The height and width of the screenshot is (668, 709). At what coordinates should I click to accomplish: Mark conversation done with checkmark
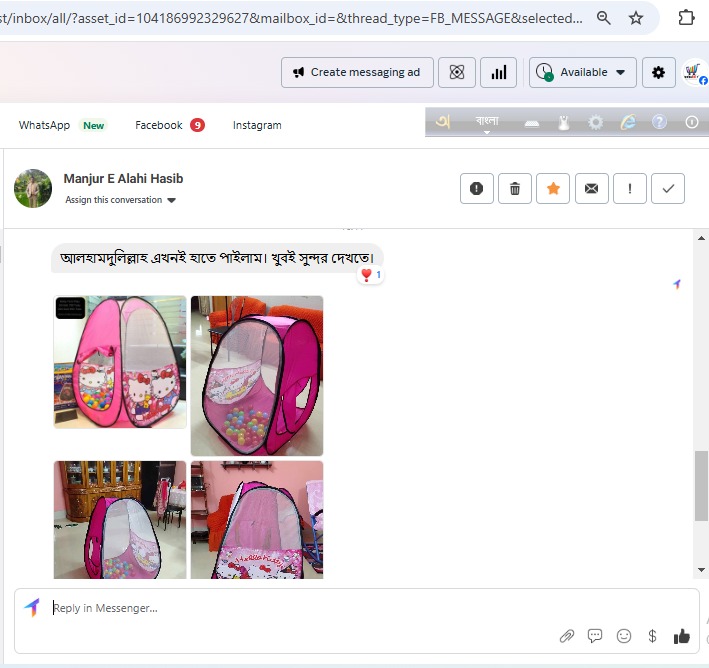coord(668,188)
